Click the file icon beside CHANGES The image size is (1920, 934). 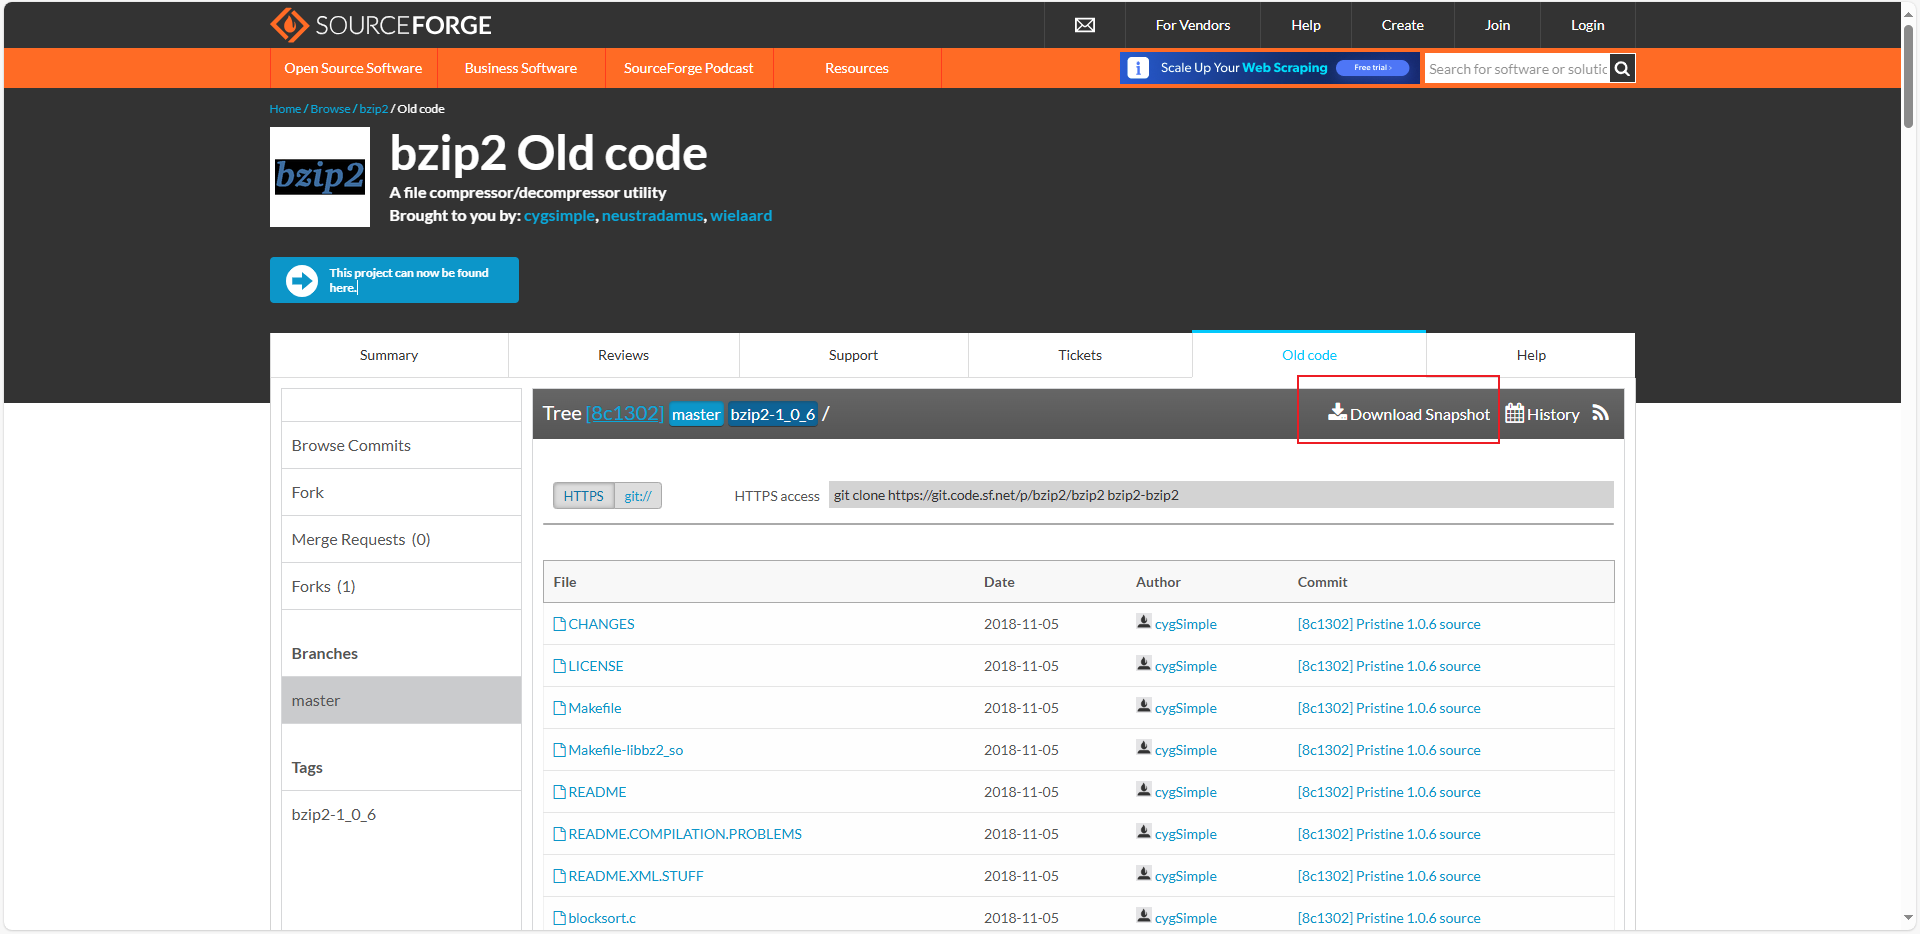tap(560, 623)
